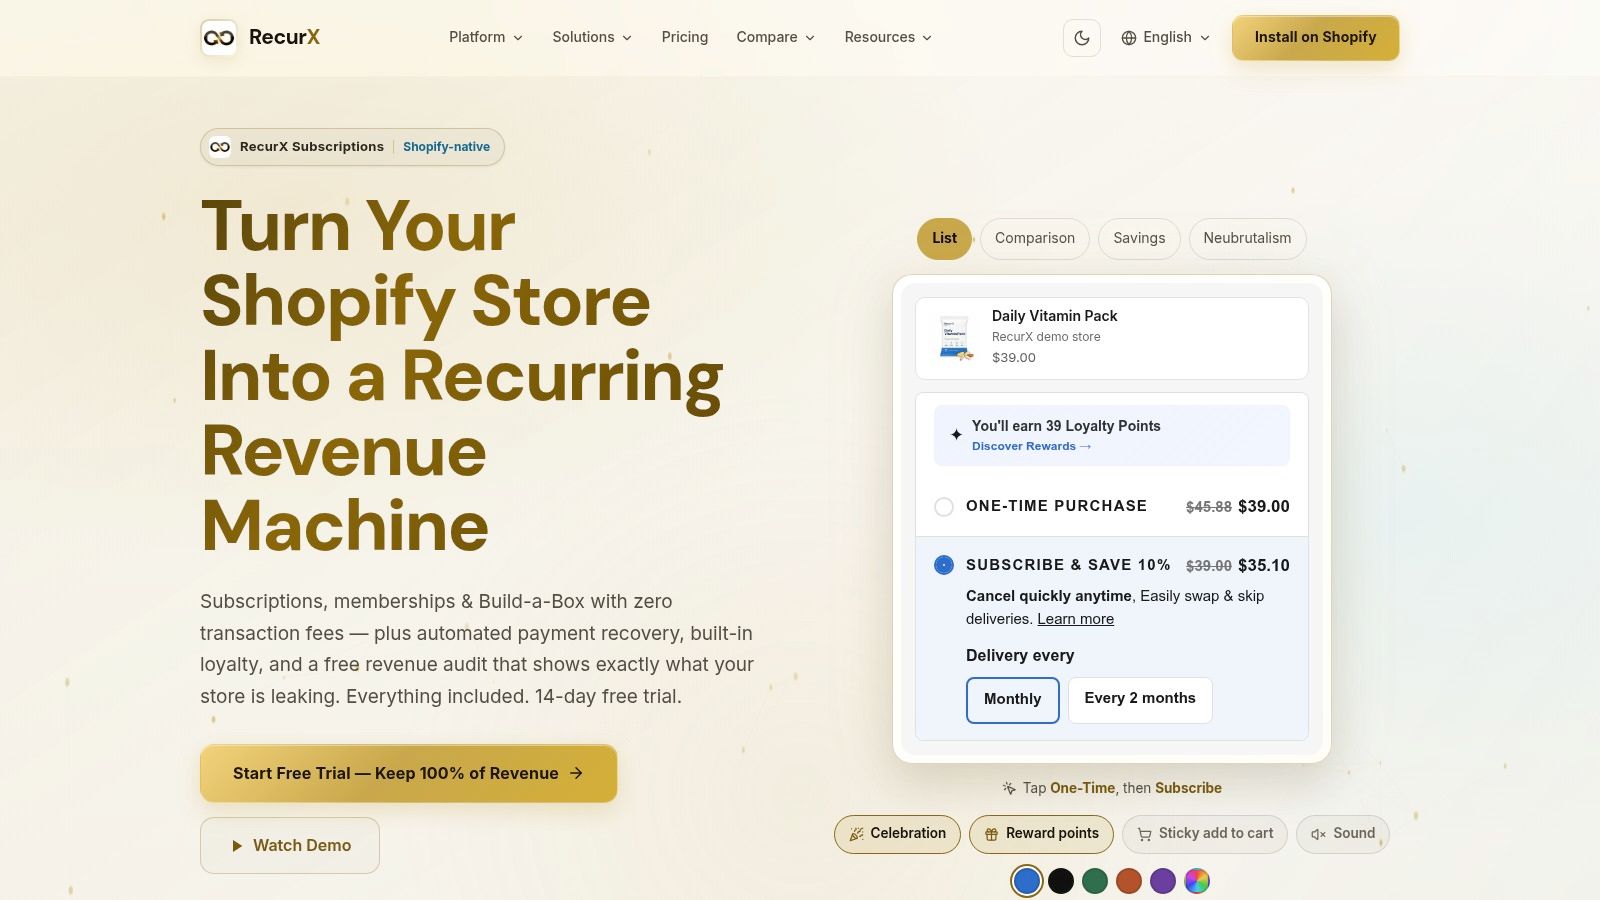Select the purple color swatch
The height and width of the screenshot is (900, 1600).
[1163, 881]
